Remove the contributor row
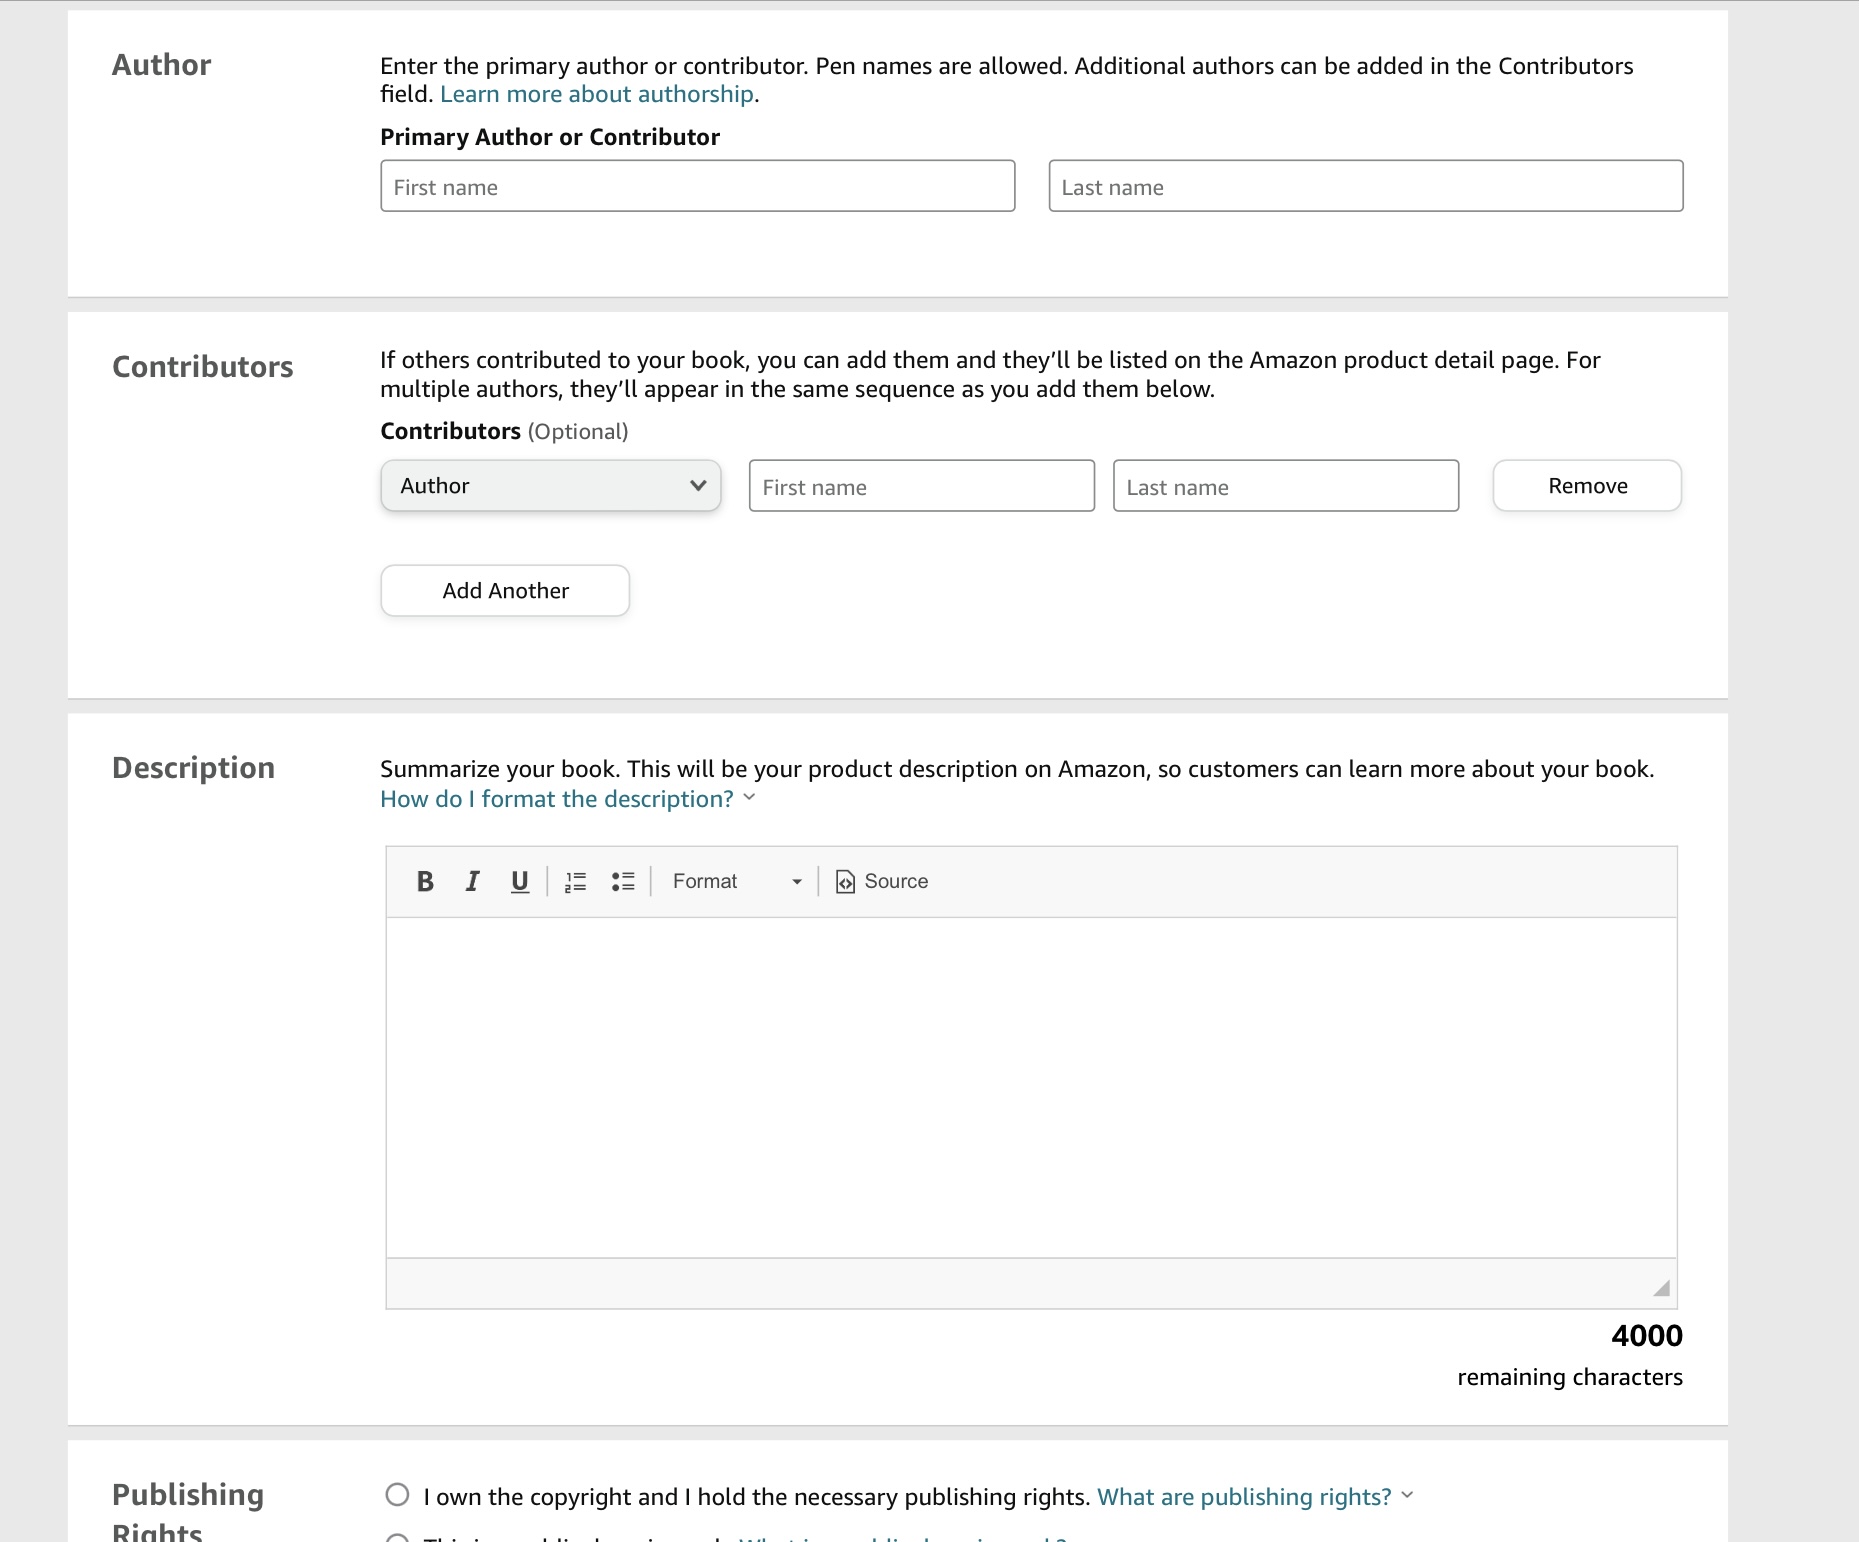1859x1542 pixels. click(1587, 486)
